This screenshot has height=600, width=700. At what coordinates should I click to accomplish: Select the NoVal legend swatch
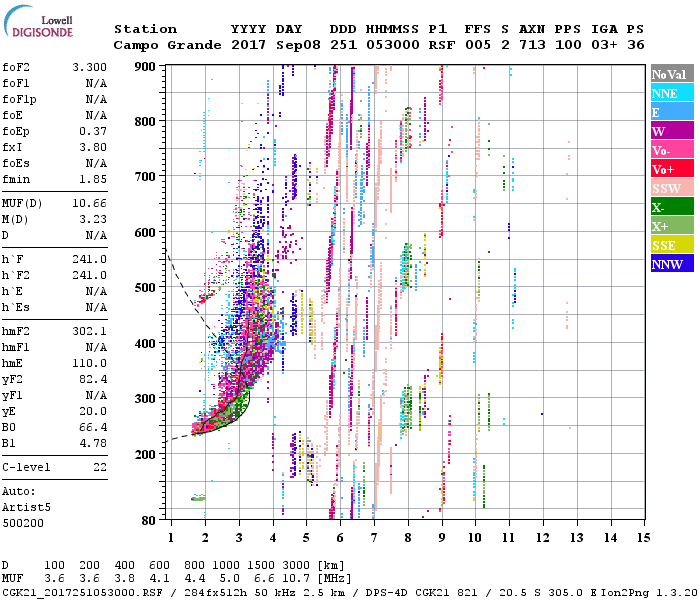pyautogui.click(x=672, y=74)
